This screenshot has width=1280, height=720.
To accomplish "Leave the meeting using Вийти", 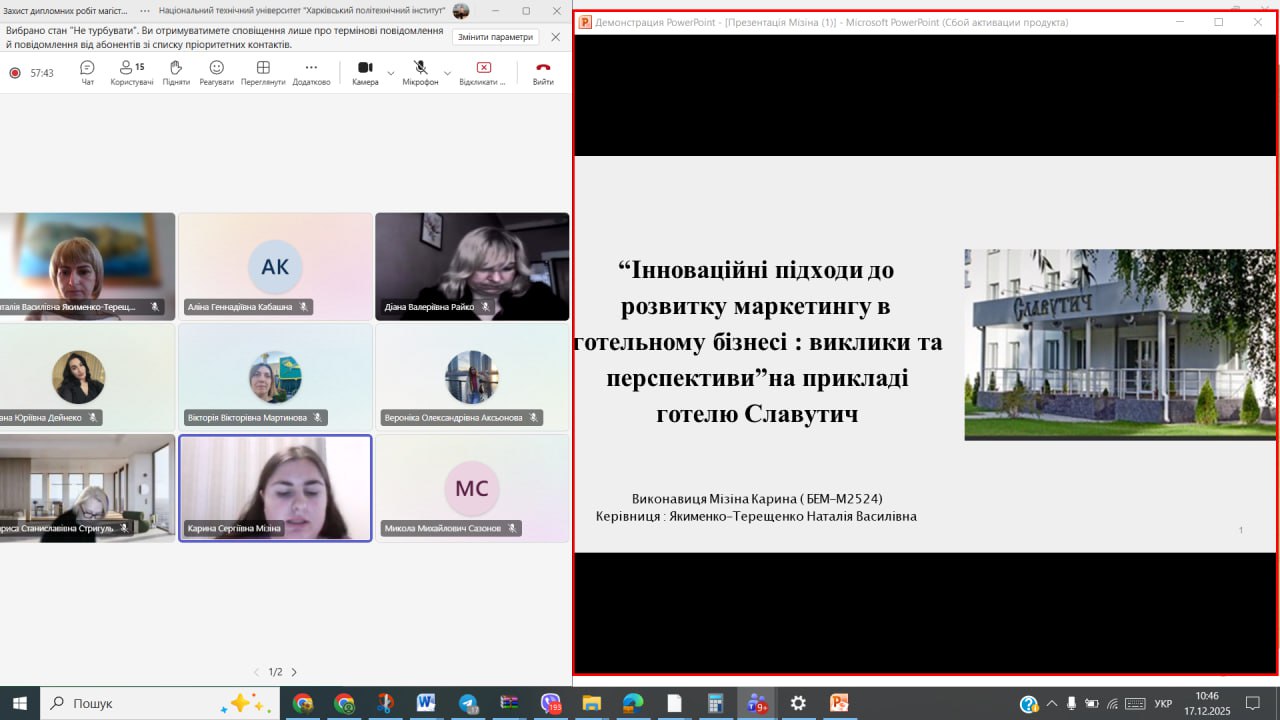I will coord(543,72).
